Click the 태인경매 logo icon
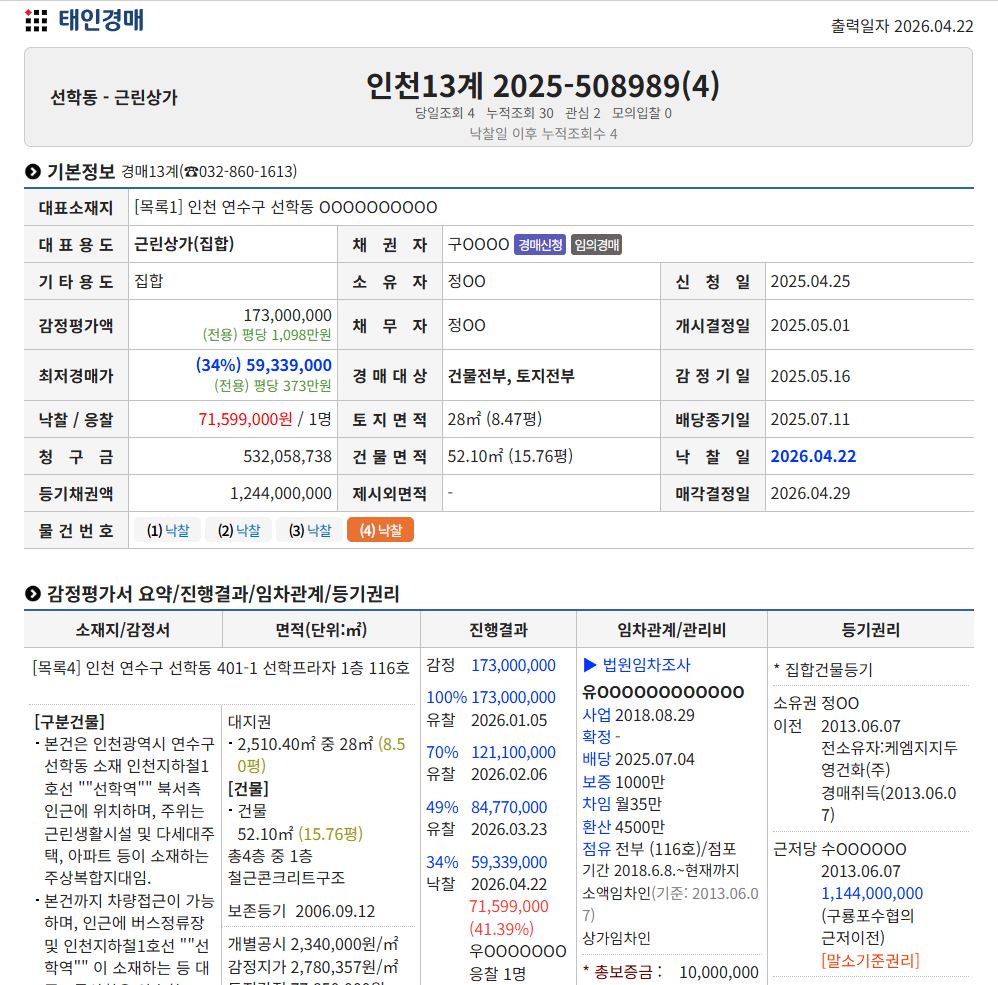The image size is (998, 985). point(36,21)
